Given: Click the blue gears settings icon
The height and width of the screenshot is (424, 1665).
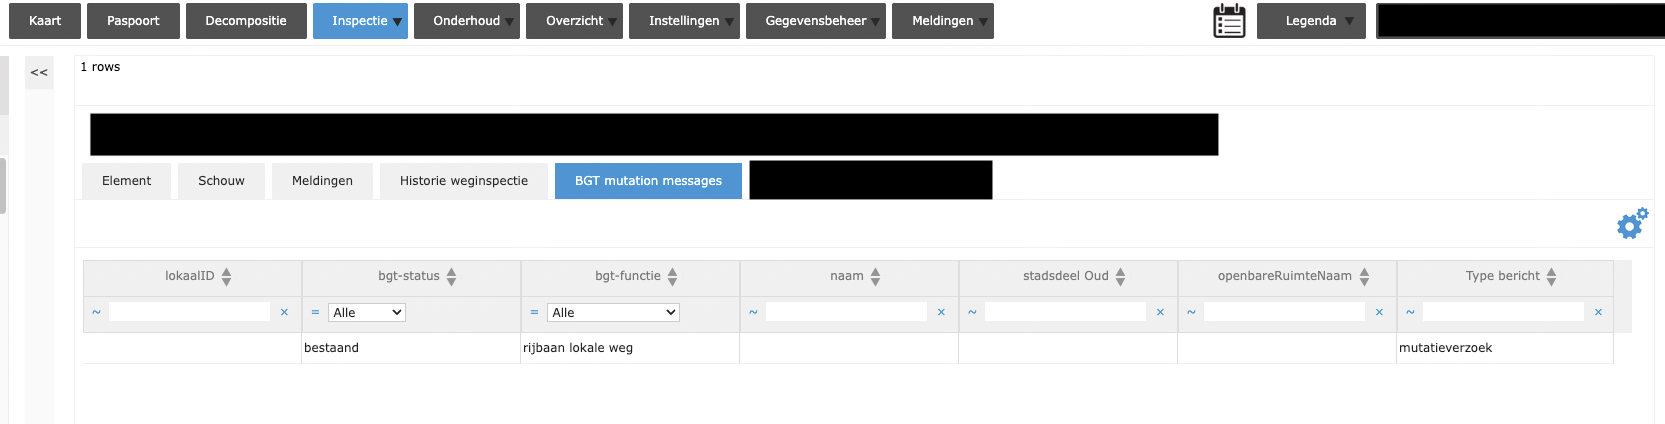Looking at the screenshot, I should (1632, 224).
